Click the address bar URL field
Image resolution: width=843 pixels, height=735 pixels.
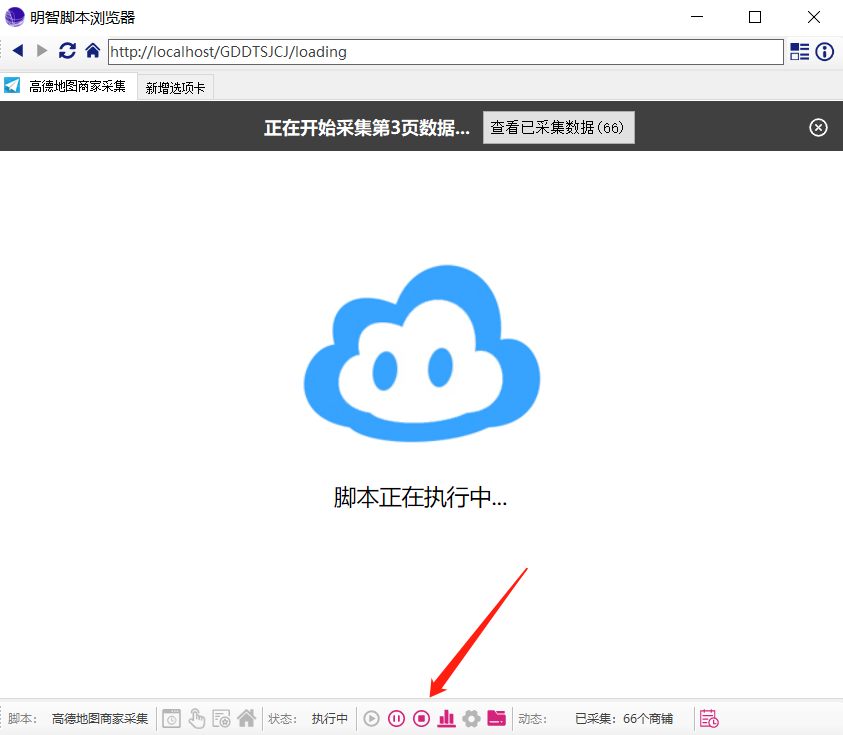(446, 52)
